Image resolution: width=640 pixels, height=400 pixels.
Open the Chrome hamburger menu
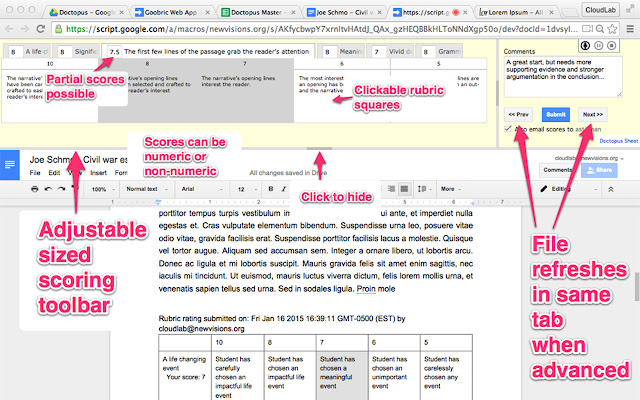click(630, 29)
